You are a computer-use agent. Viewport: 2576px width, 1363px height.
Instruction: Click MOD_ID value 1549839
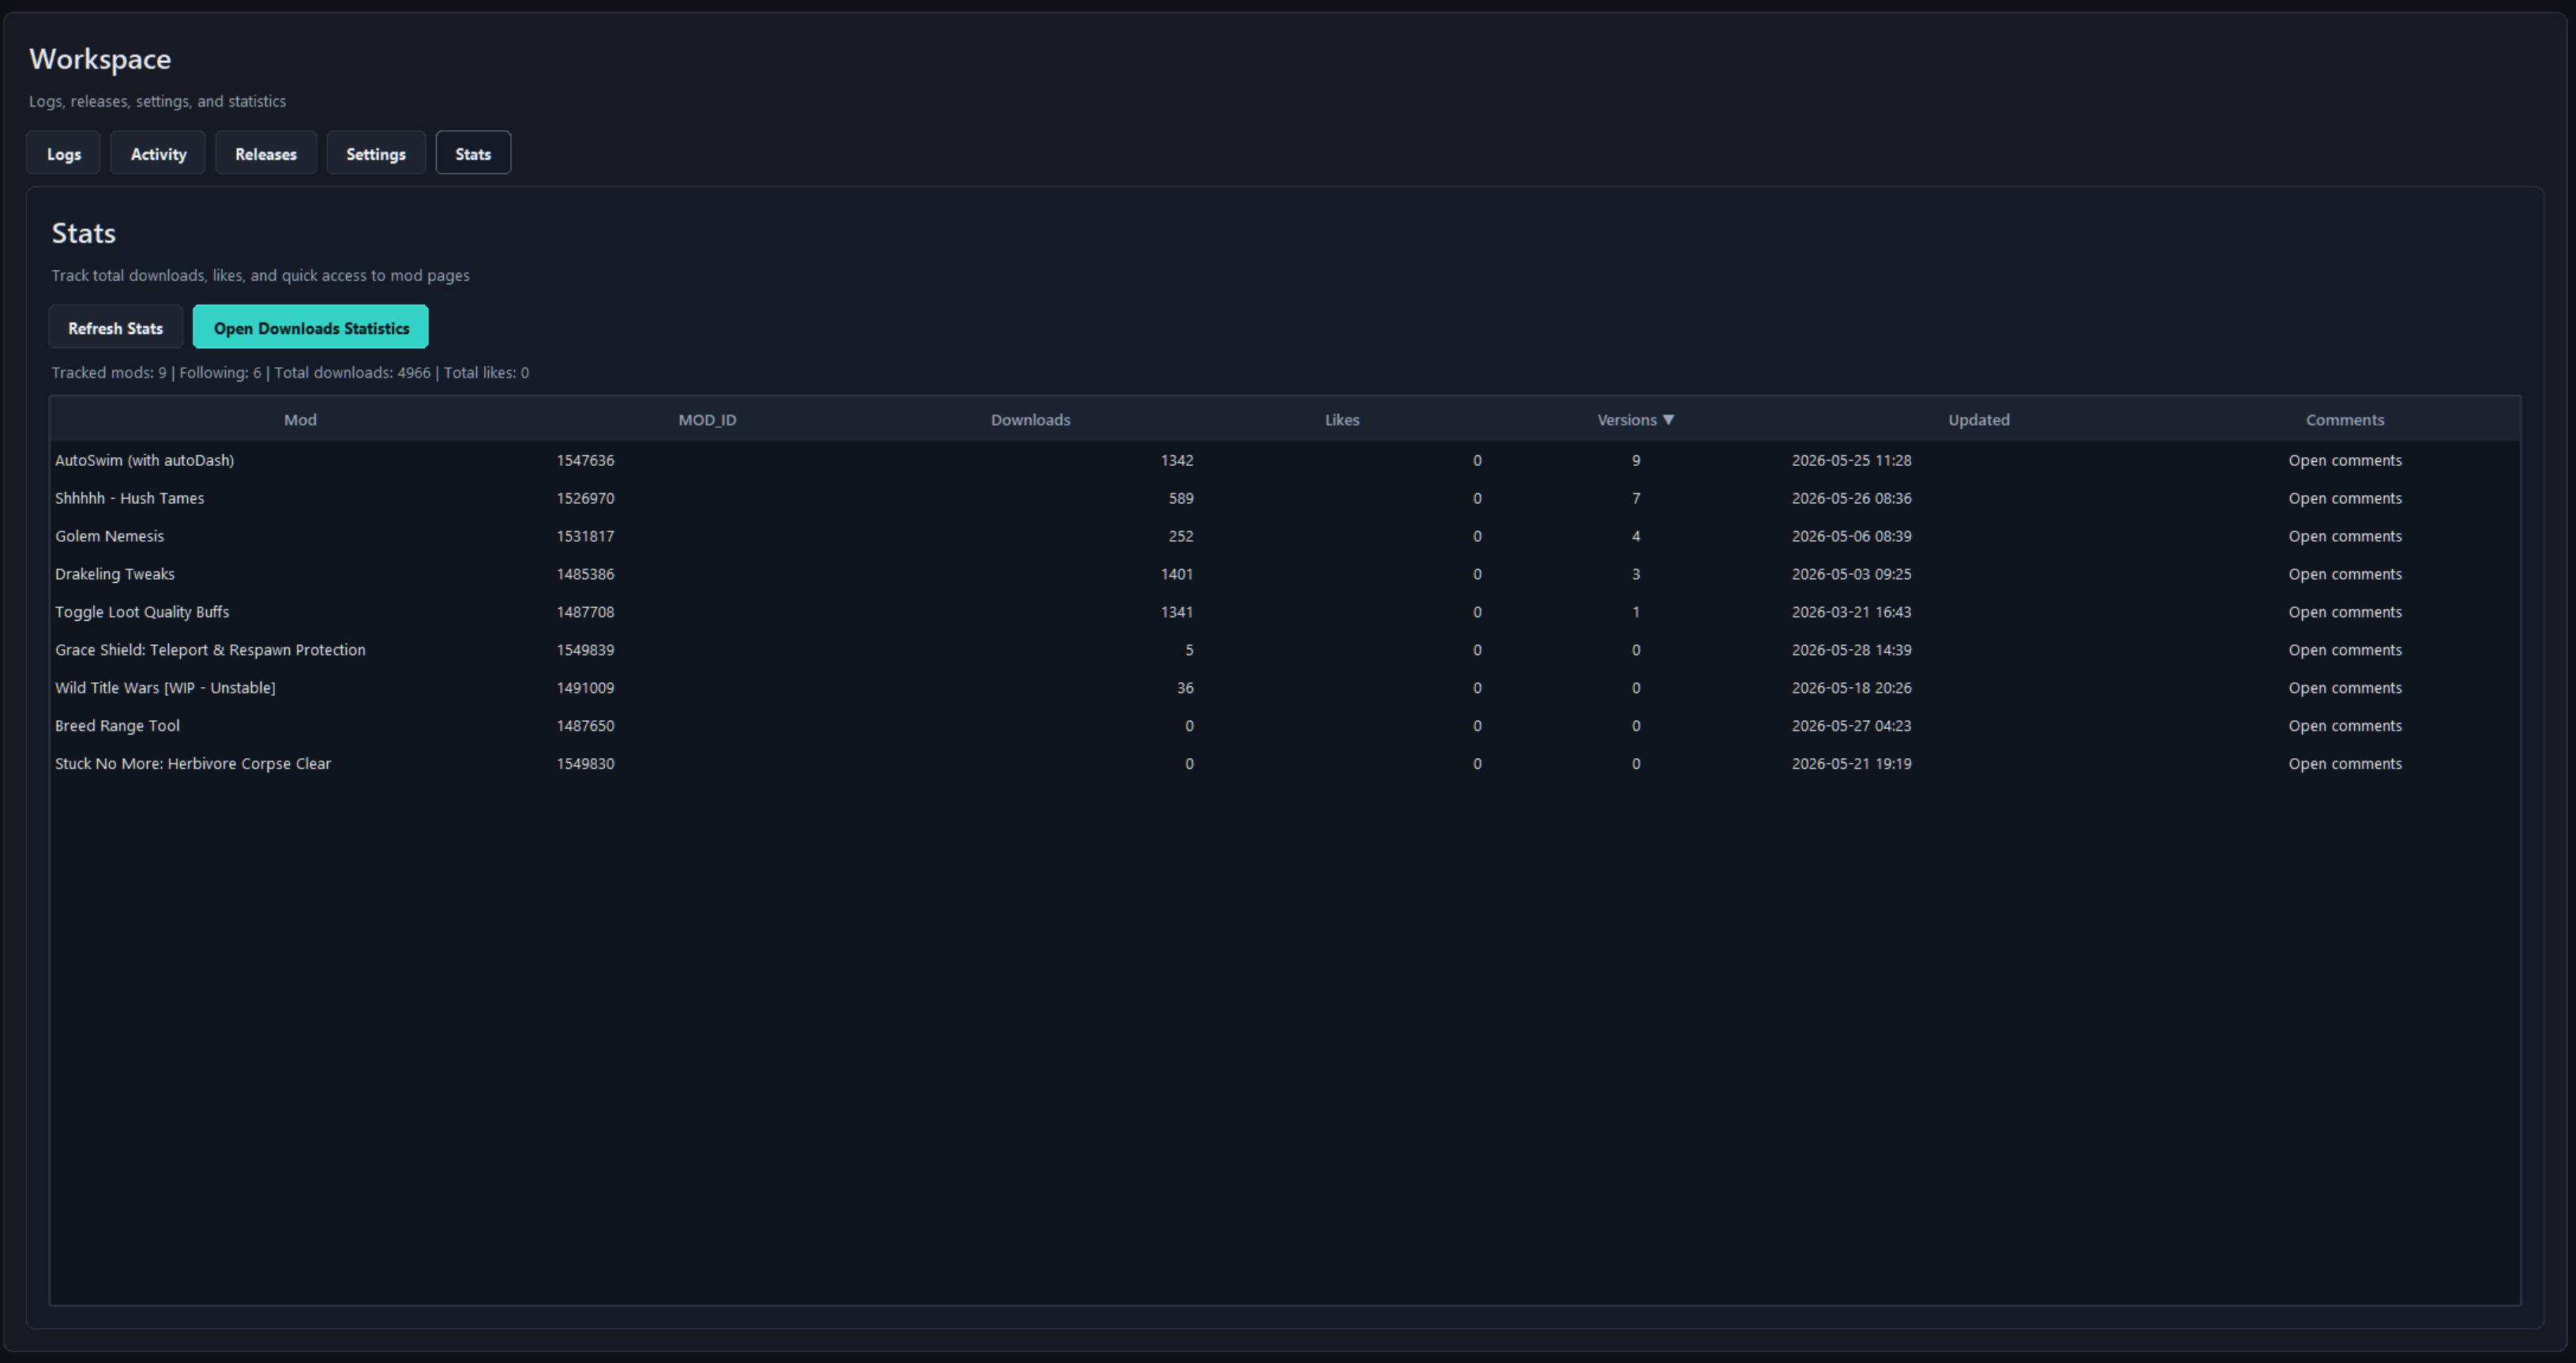[585, 650]
